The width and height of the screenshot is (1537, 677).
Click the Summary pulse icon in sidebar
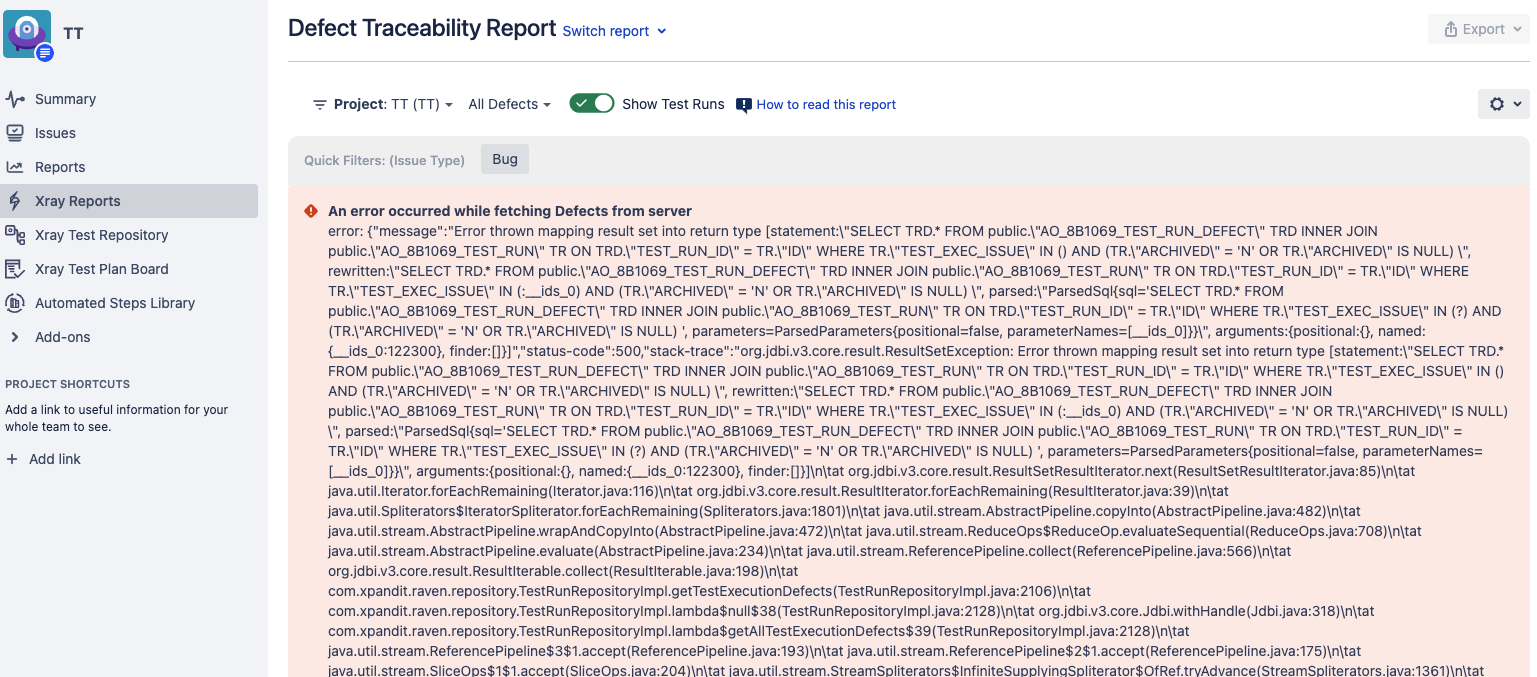tap(15, 99)
